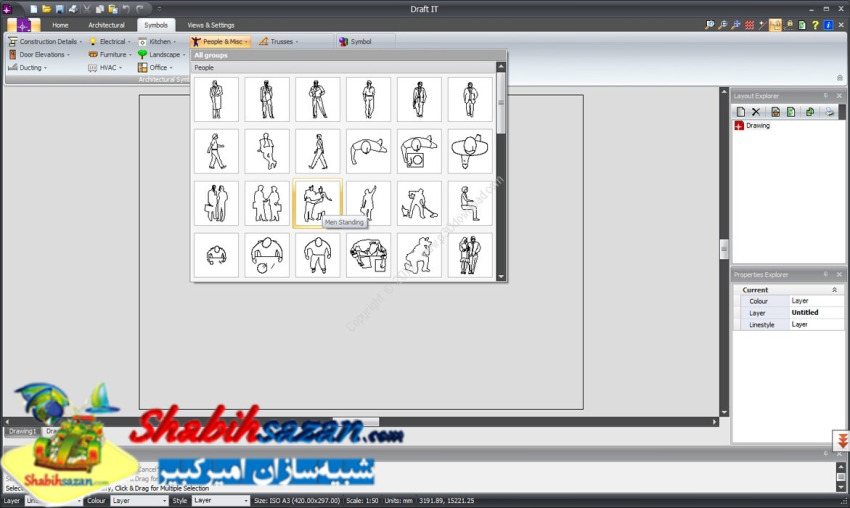
Task: Open help with the yellow question mark
Action: [x=815, y=25]
